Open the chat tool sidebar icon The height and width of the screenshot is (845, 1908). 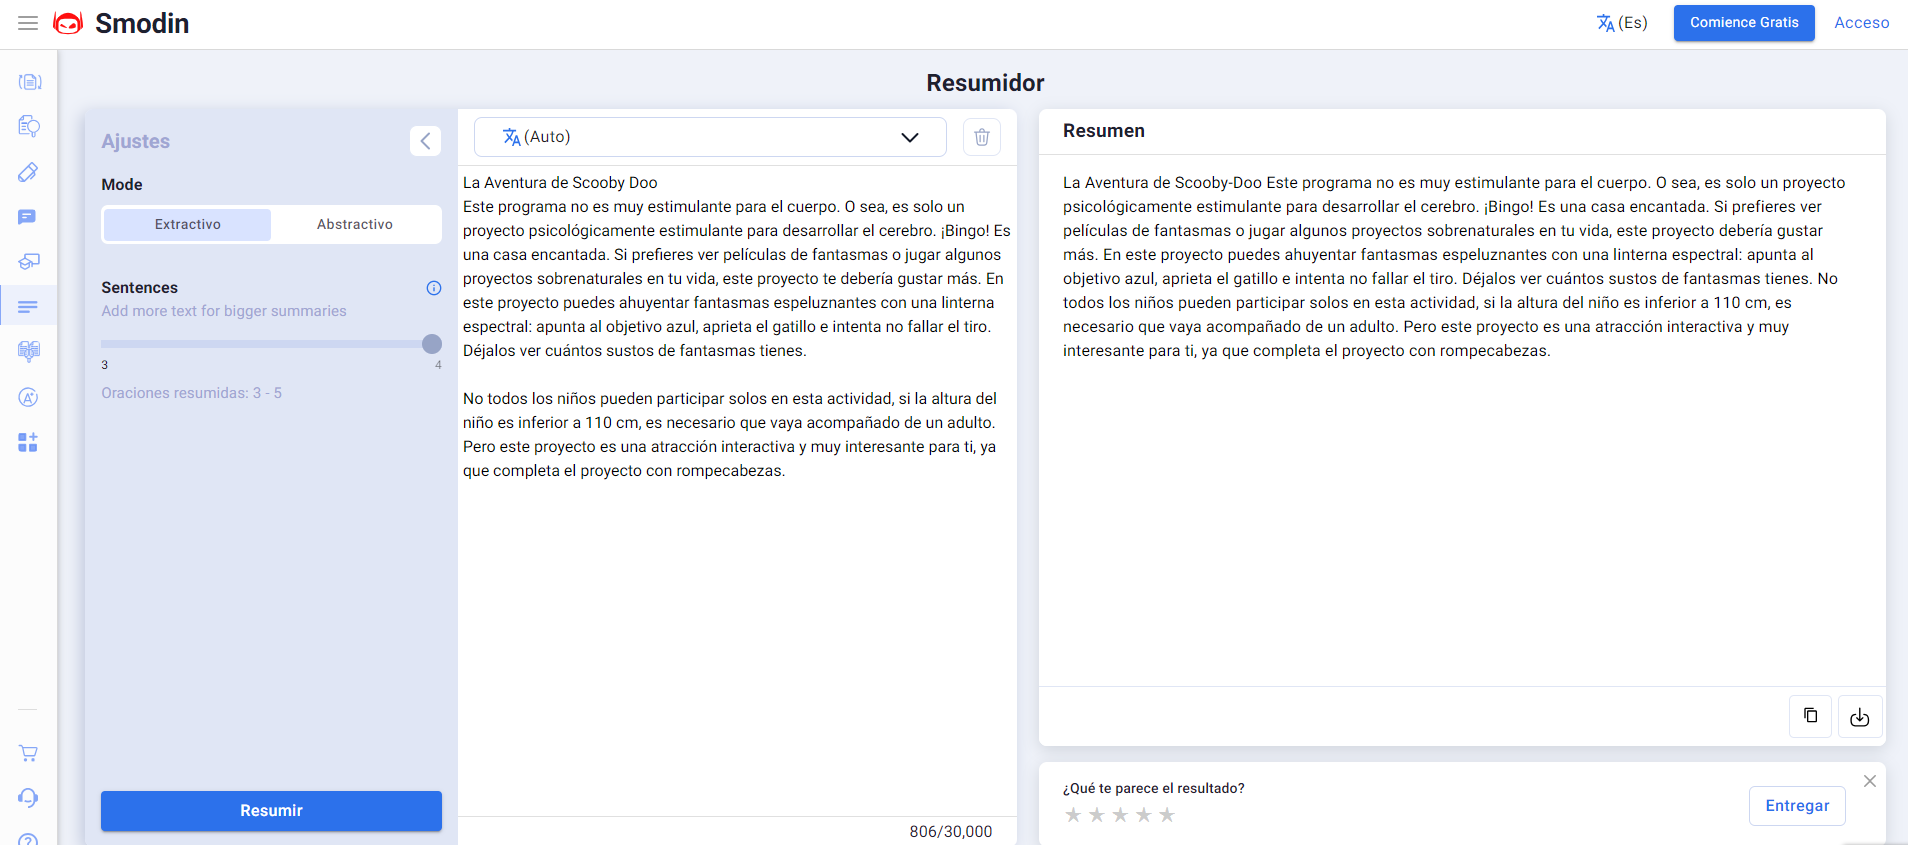[x=28, y=217]
